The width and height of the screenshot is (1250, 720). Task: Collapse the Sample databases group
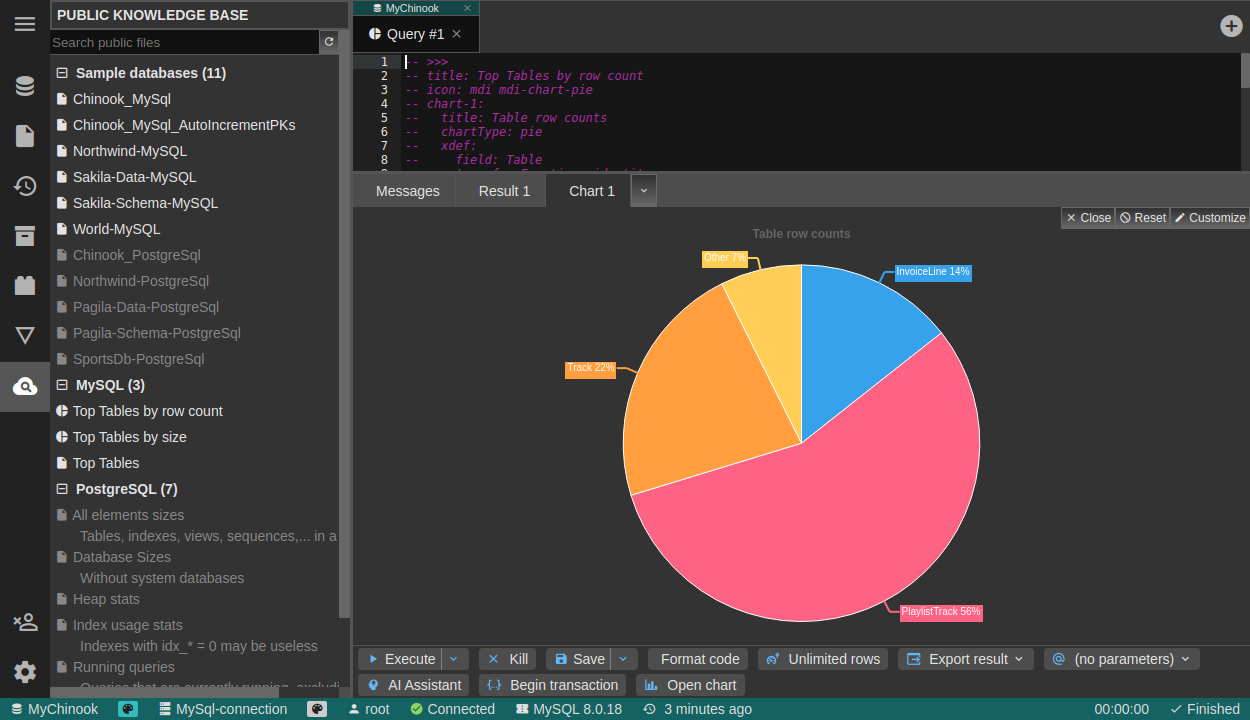pyautogui.click(x=62, y=73)
